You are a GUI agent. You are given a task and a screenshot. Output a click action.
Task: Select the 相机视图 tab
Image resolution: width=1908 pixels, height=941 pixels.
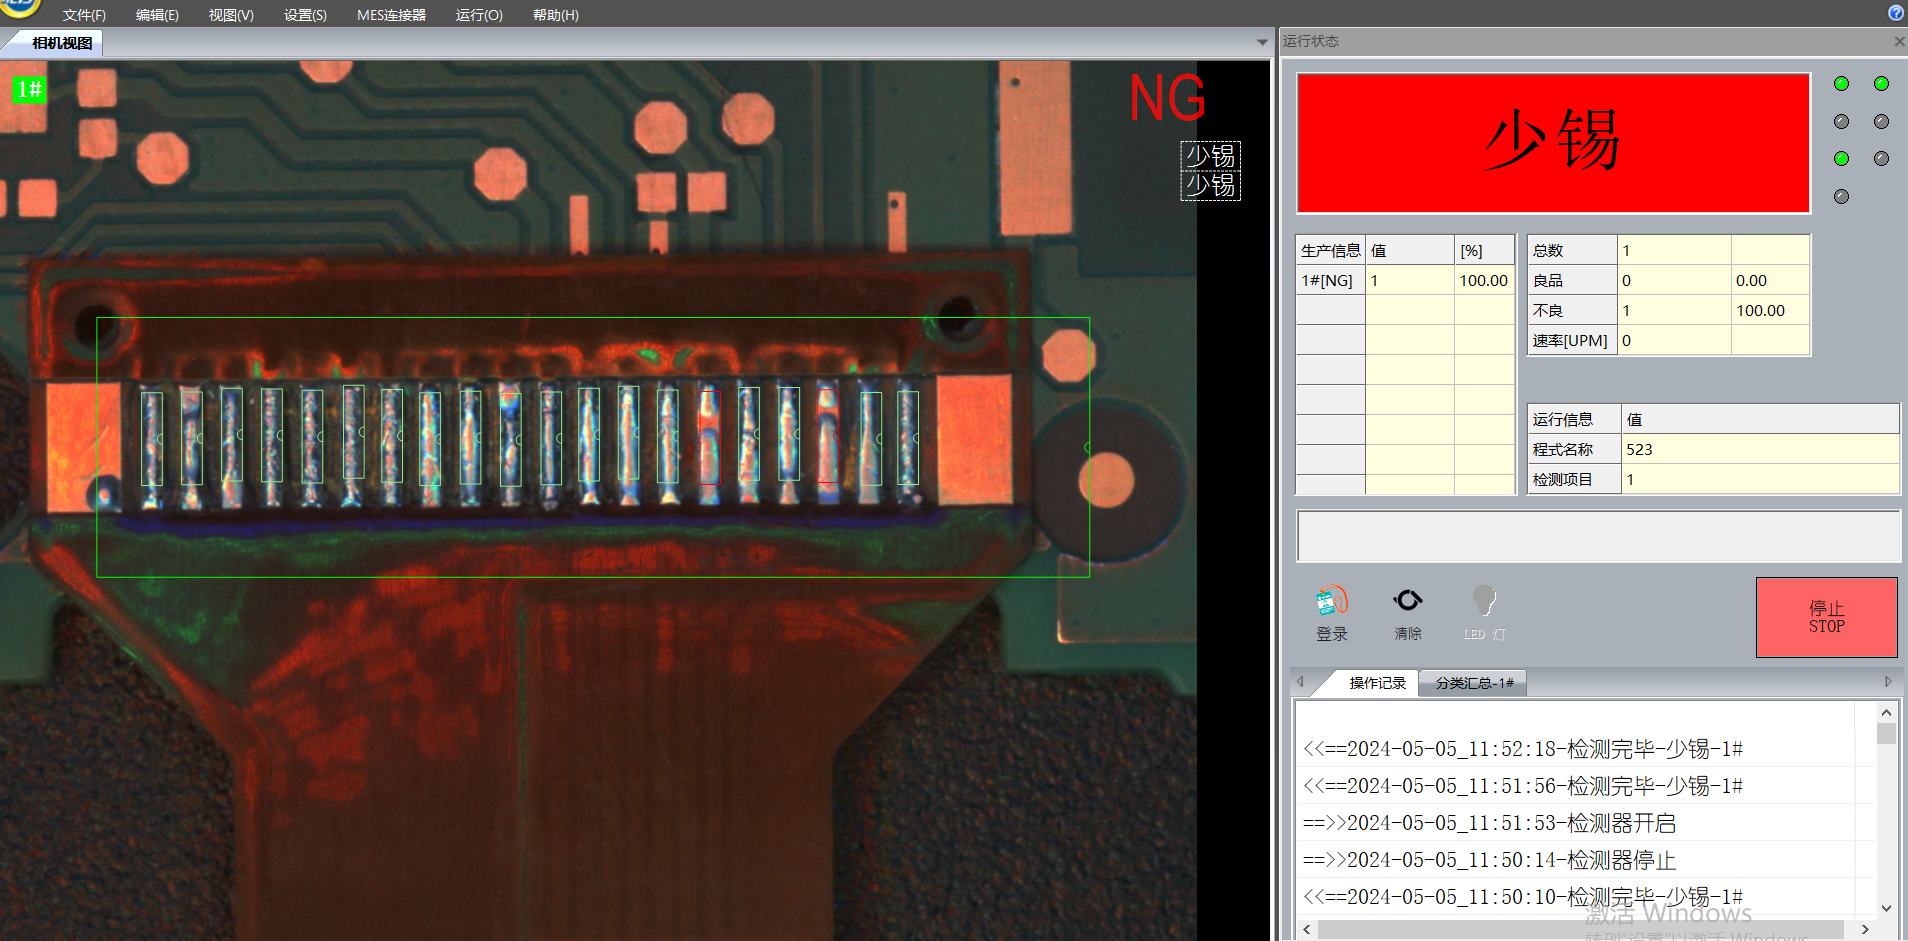(62, 43)
